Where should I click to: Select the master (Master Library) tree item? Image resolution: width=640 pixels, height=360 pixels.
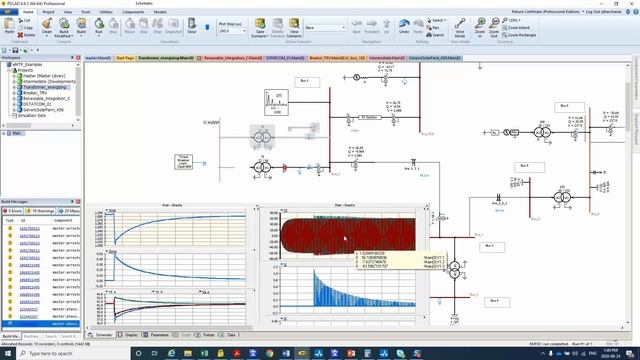coord(44,76)
